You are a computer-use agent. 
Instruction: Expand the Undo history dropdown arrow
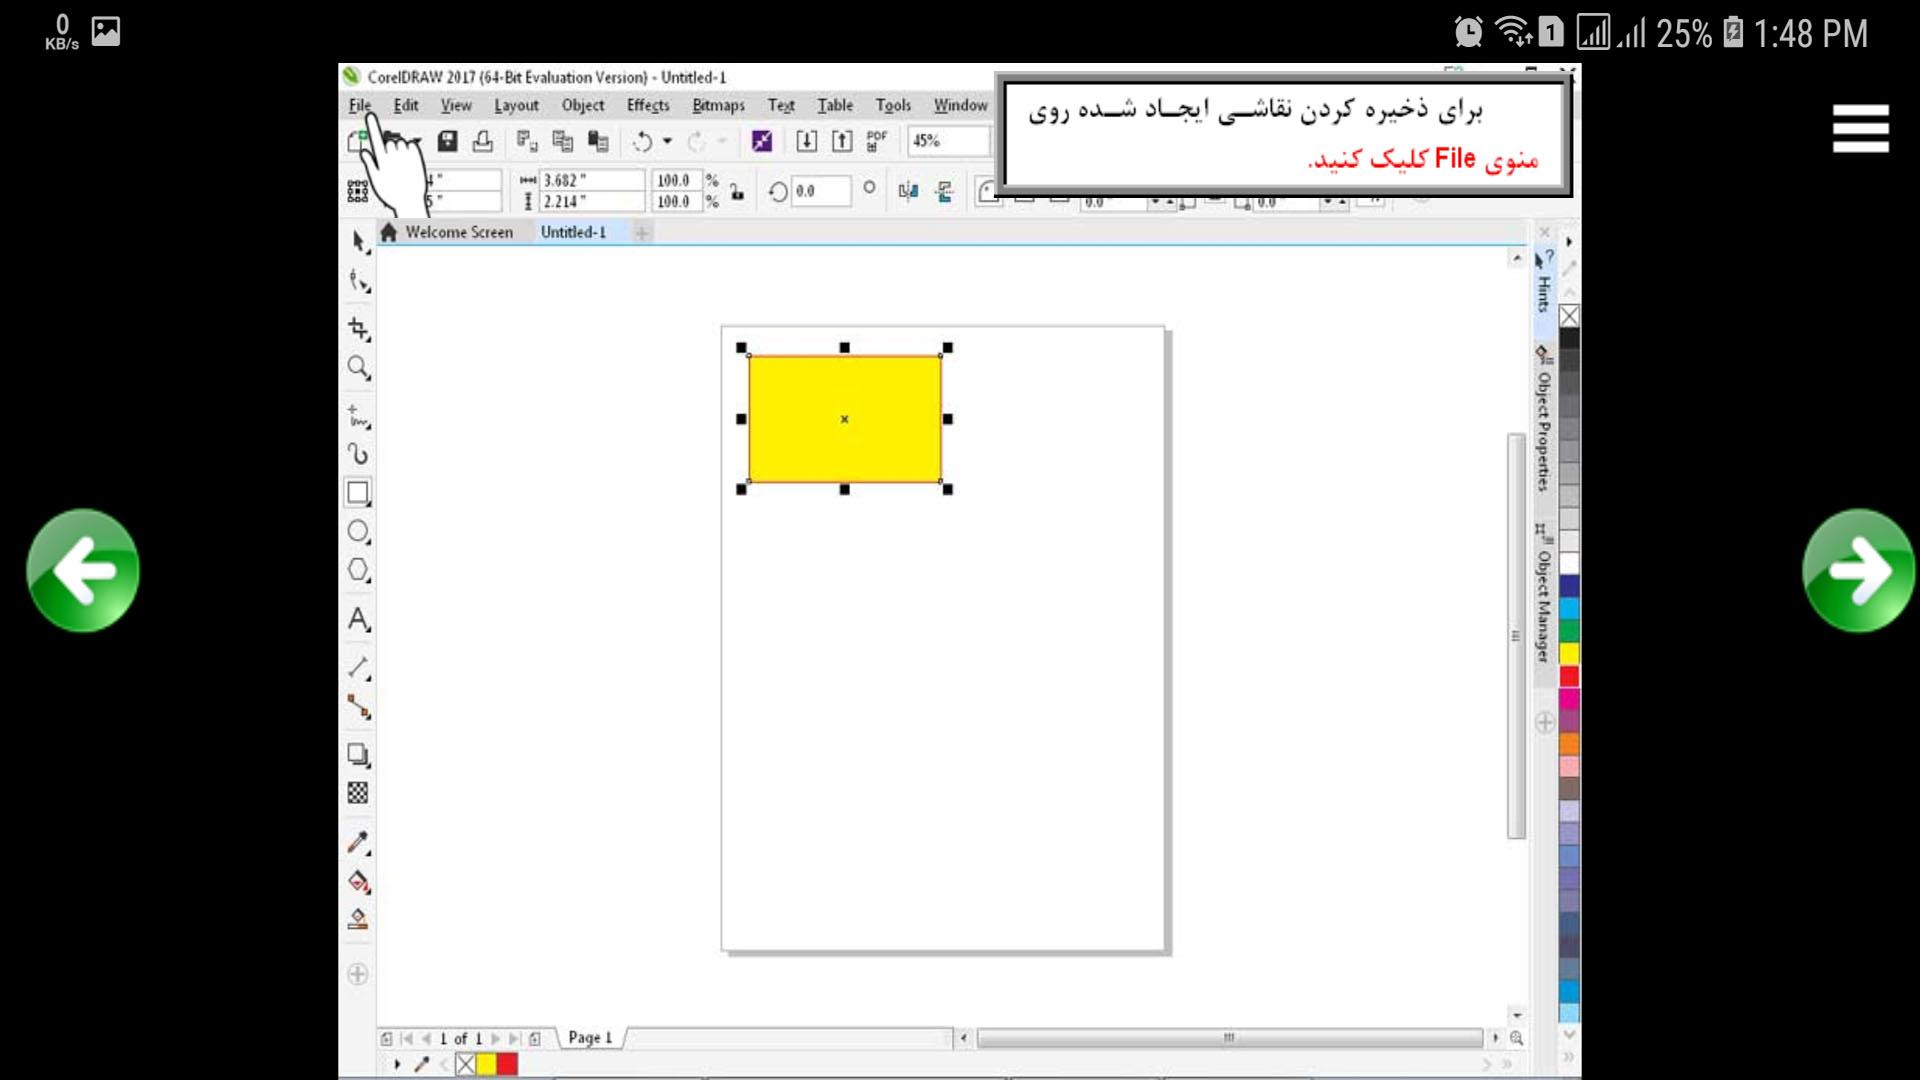tap(667, 142)
